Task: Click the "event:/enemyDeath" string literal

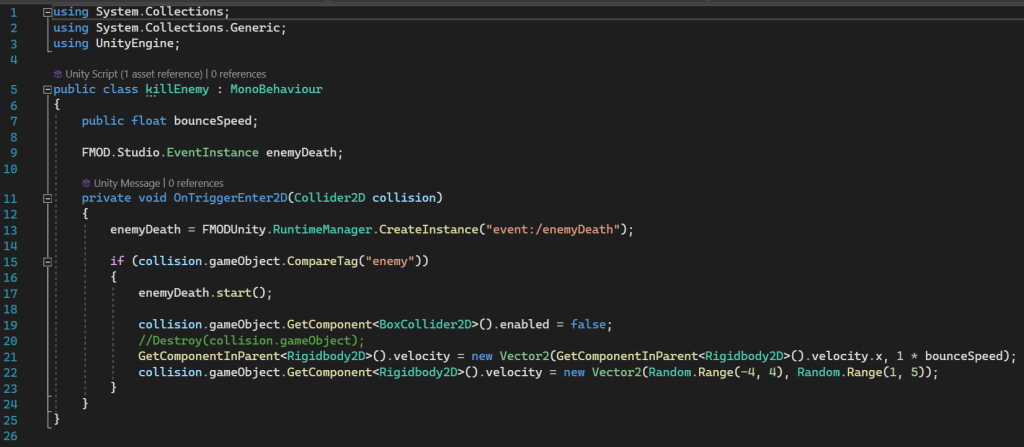Action: pyautogui.click(x=553, y=229)
